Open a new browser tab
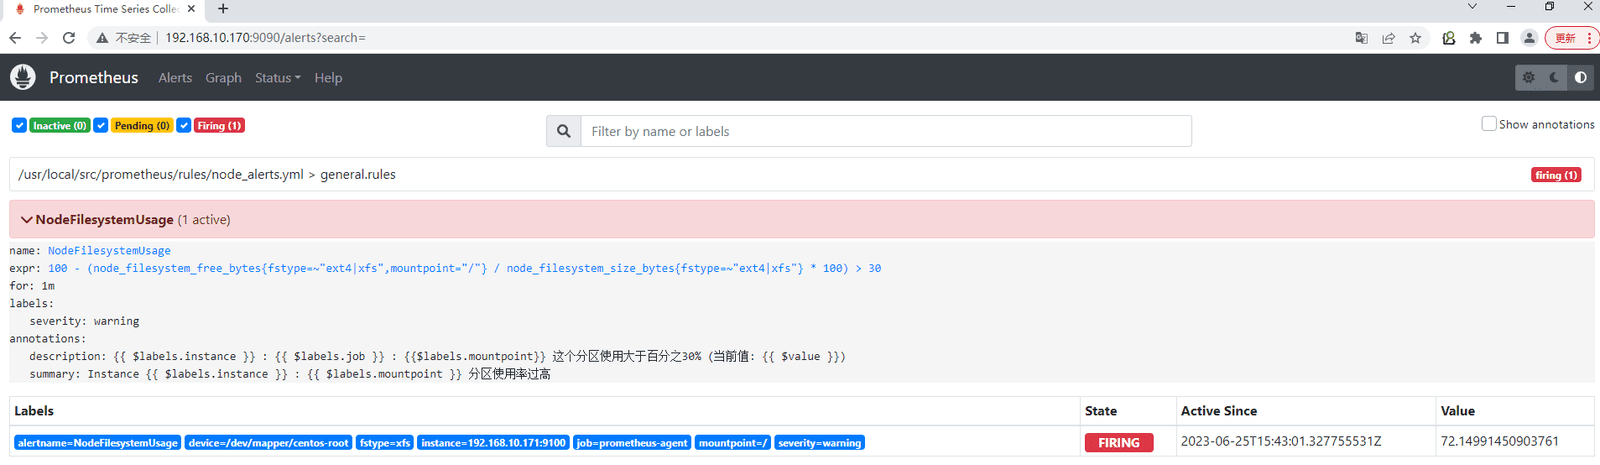1600x465 pixels. 223,9
